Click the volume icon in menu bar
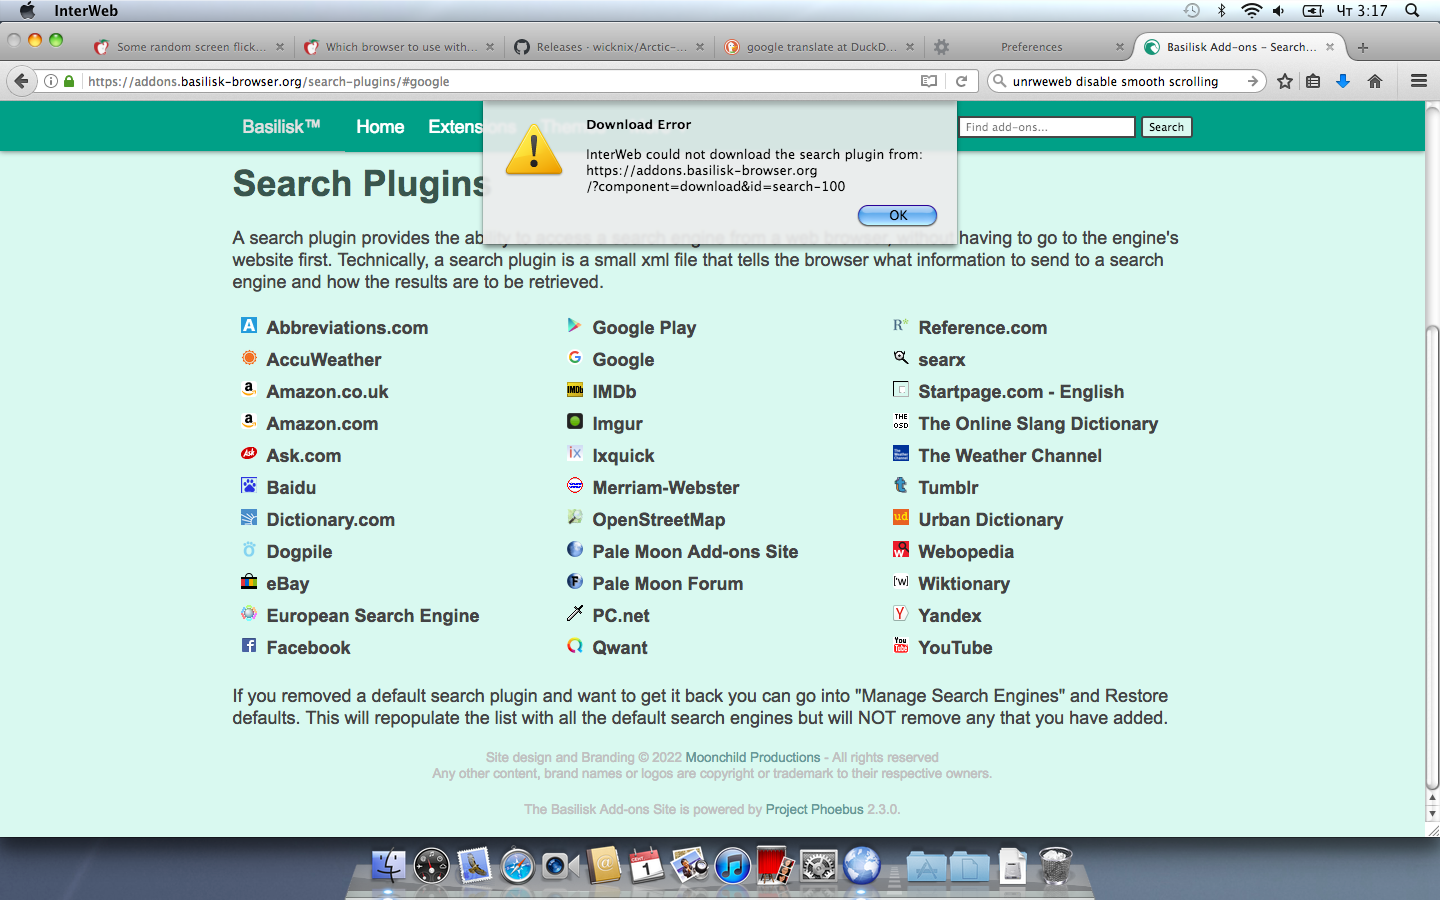 (1279, 11)
